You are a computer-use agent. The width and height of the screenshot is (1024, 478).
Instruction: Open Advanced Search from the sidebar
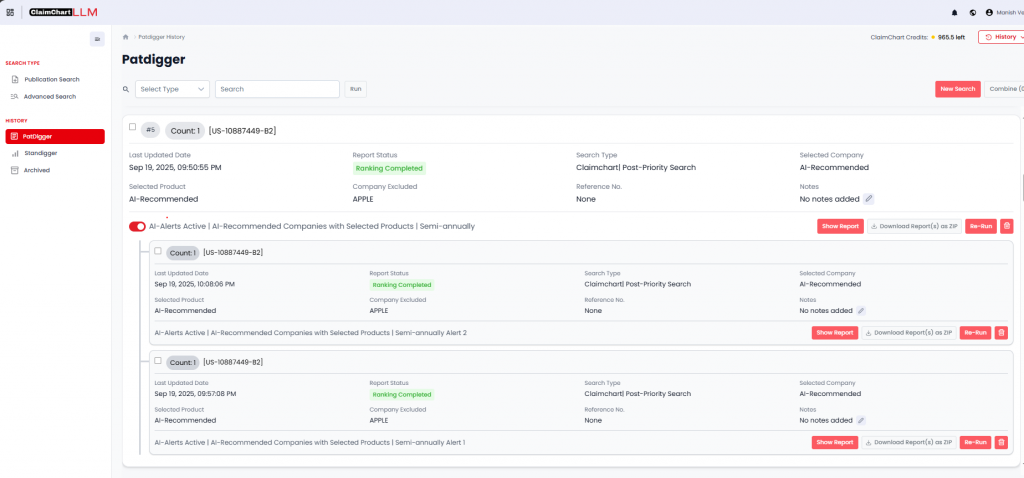49,96
